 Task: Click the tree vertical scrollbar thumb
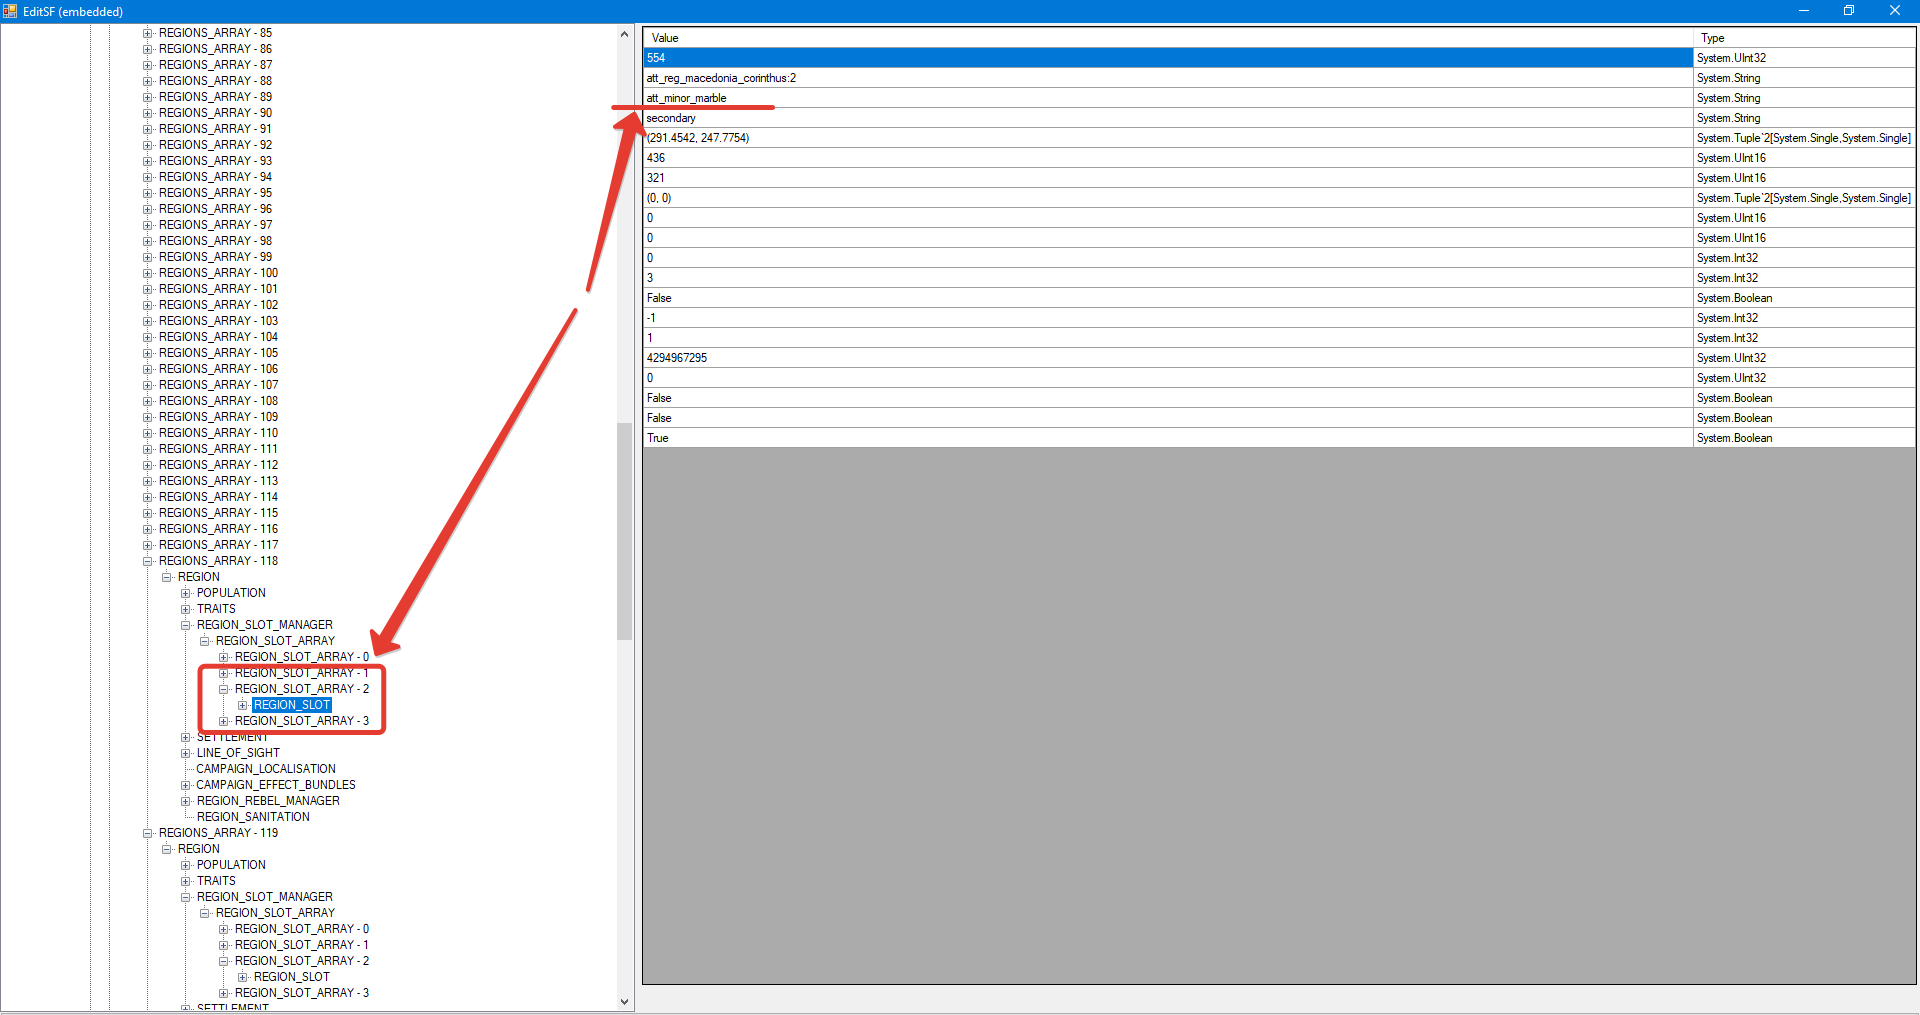tap(624, 531)
